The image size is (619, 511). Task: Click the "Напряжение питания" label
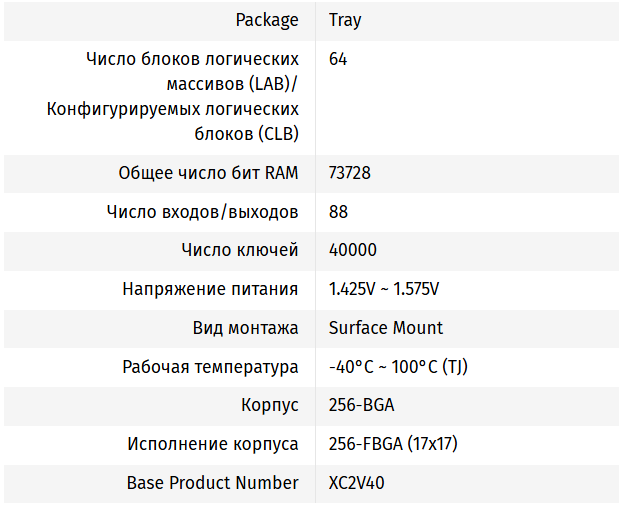210,289
